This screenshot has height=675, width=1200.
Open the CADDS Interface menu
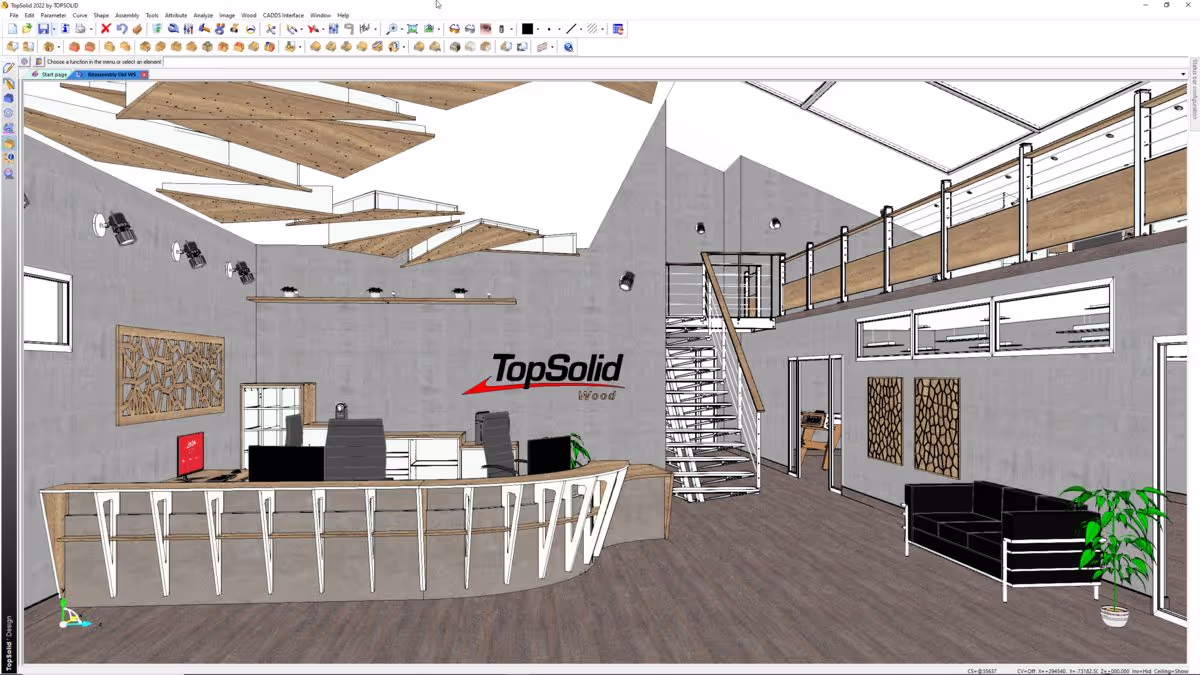point(283,15)
